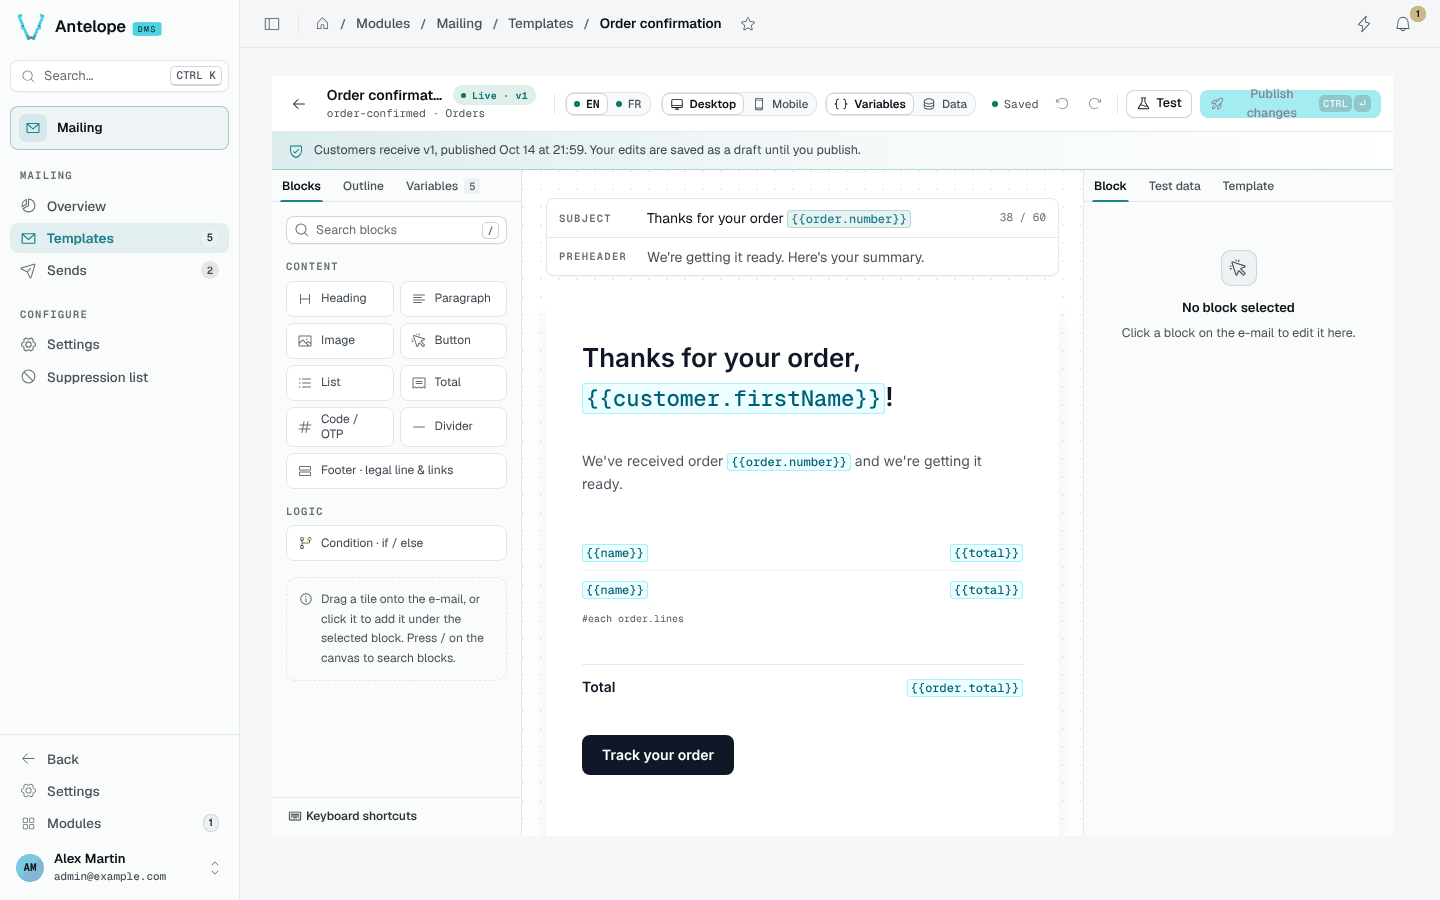The width and height of the screenshot is (1440, 900).
Task: Add a Paragraph block
Action: [x=453, y=299]
